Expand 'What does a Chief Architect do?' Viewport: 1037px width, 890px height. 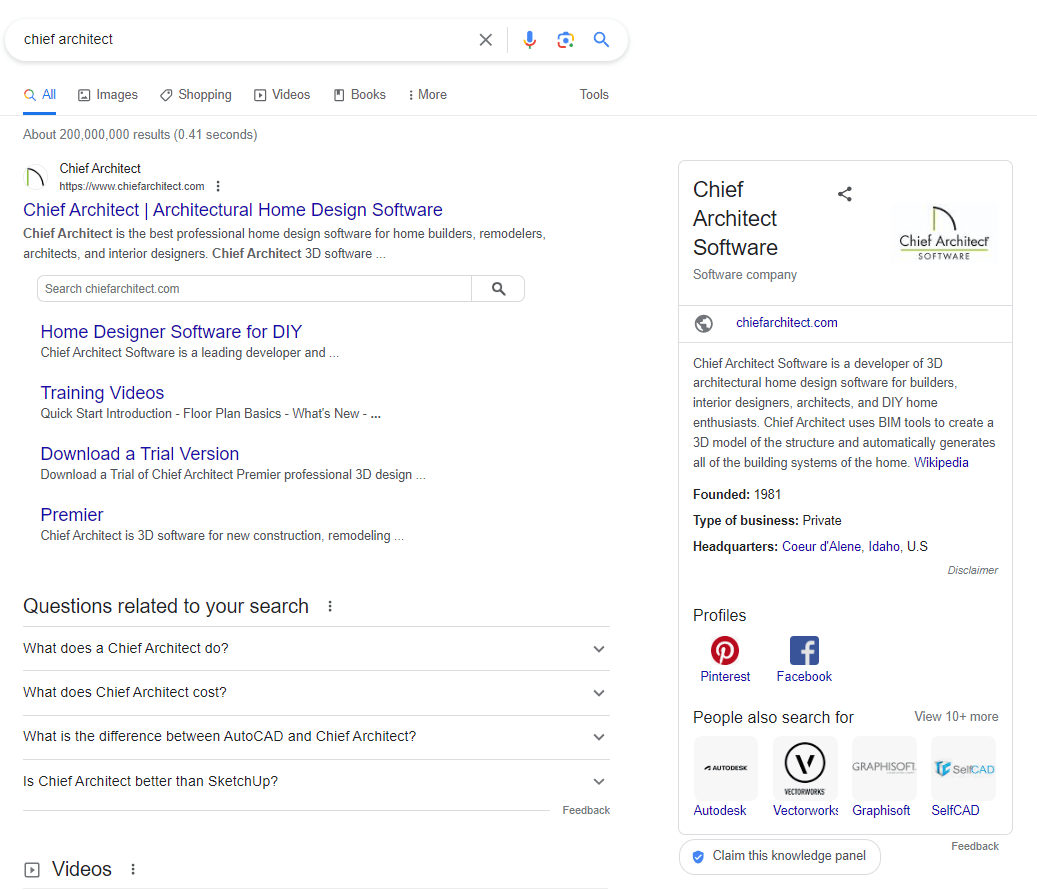[x=316, y=649]
